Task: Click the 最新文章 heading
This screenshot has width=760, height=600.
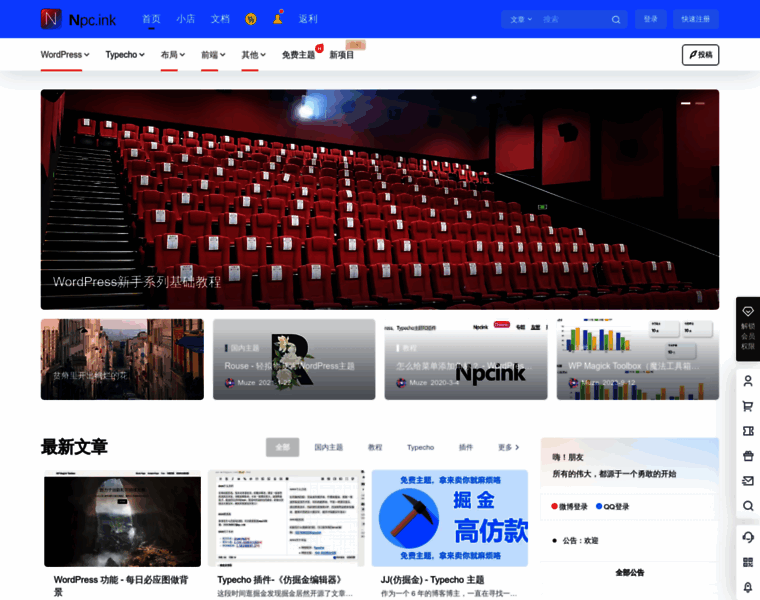Action: tap(74, 447)
